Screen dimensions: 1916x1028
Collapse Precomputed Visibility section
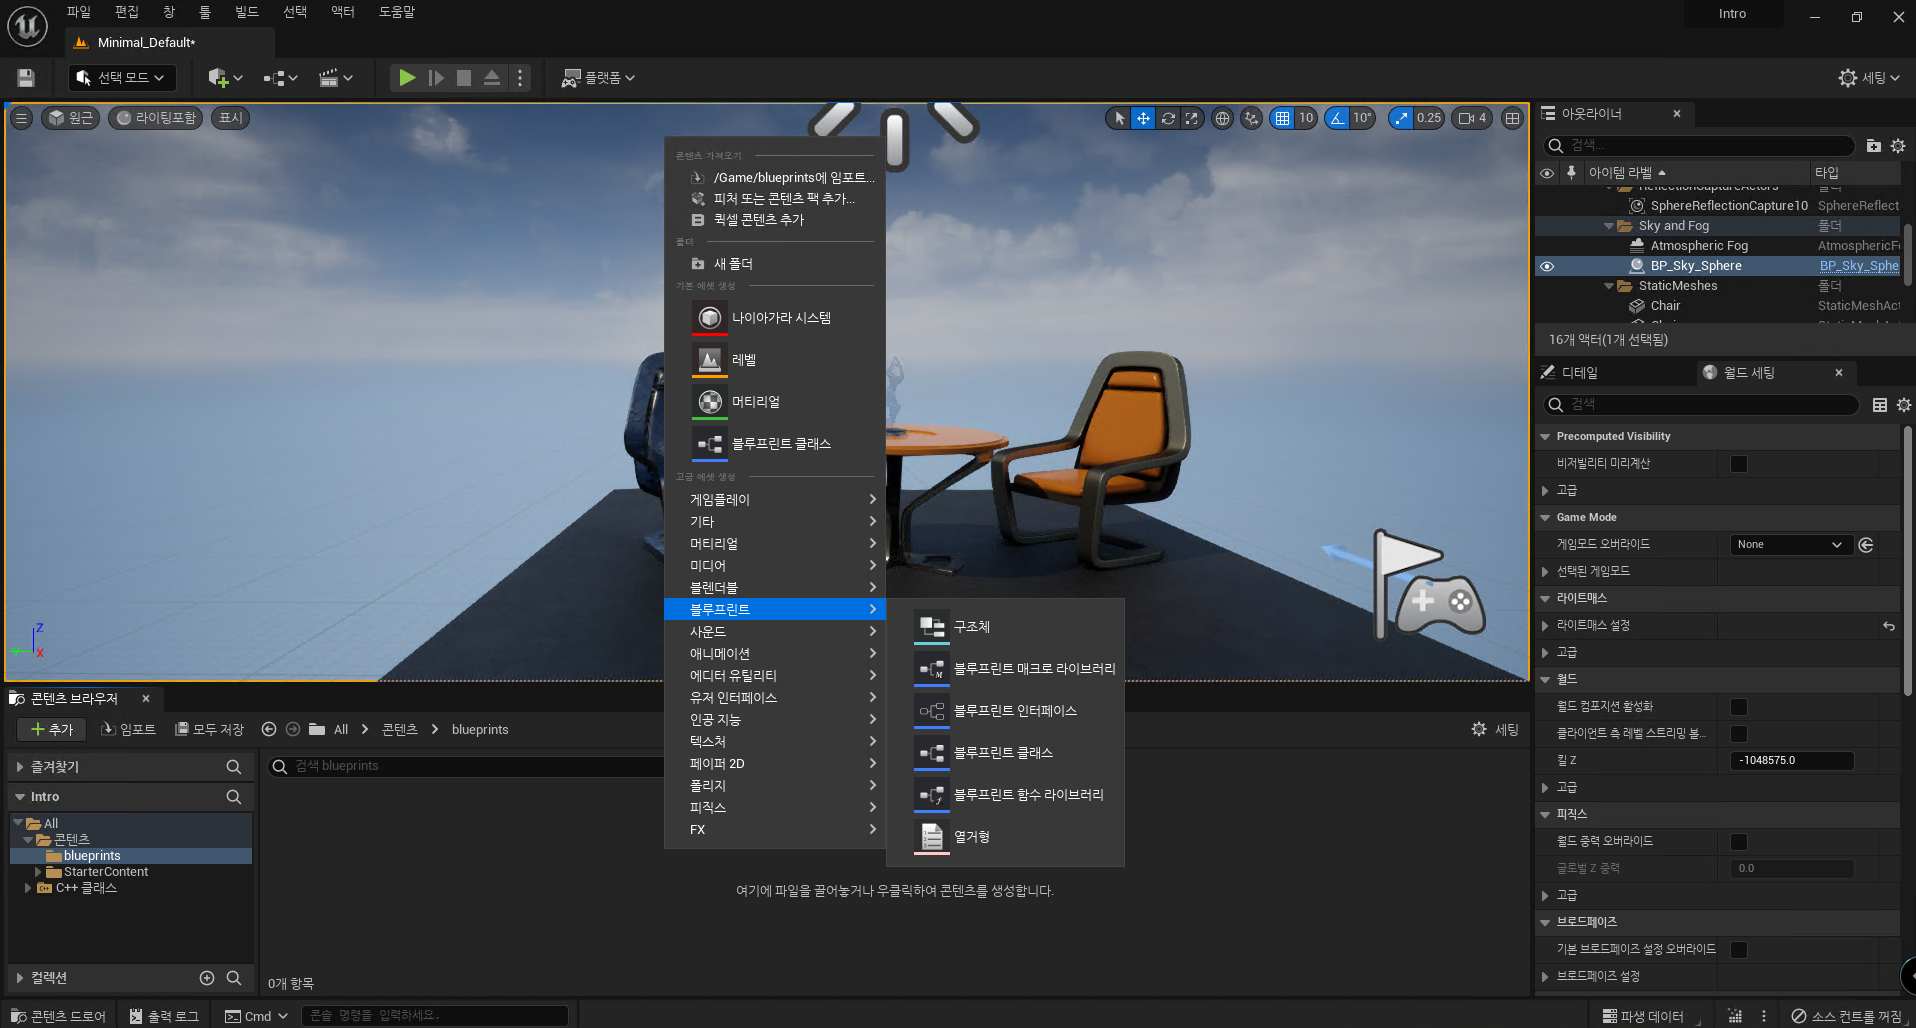click(x=1545, y=437)
